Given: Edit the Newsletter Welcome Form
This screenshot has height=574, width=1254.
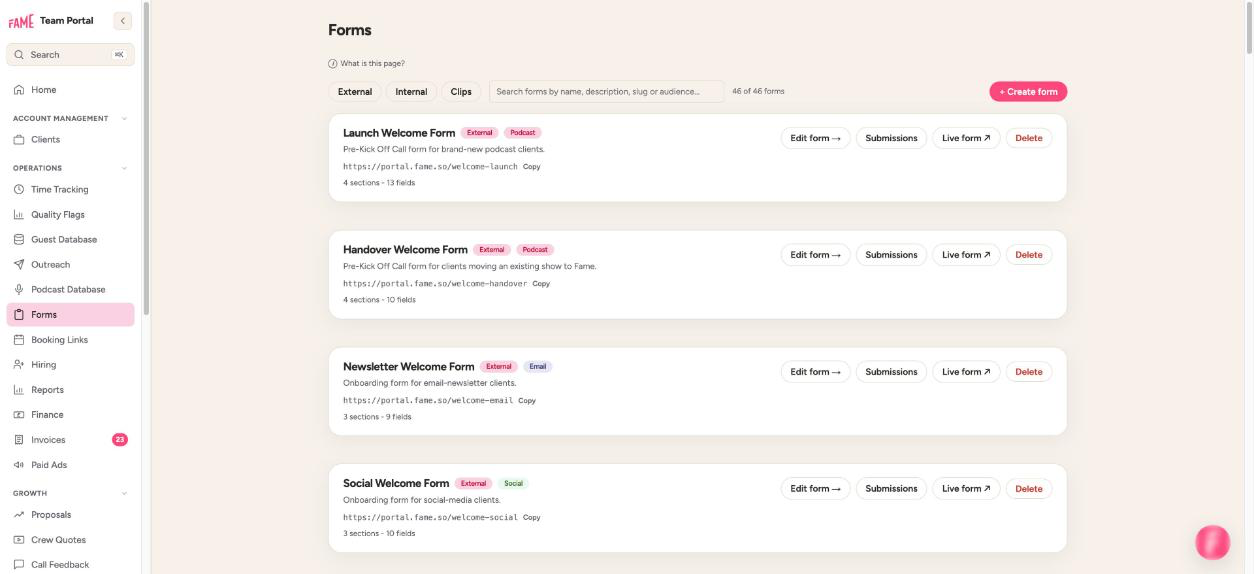Looking at the screenshot, I should 815,372.
